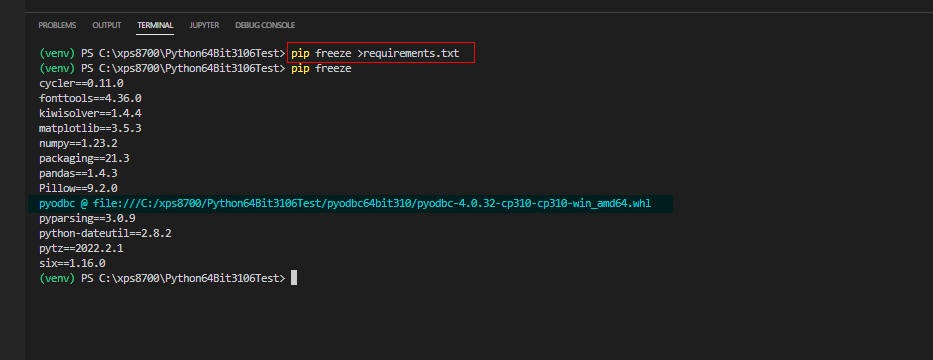Click the packaging==21.3 output line
The image size is (933, 360).
point(84,158)
